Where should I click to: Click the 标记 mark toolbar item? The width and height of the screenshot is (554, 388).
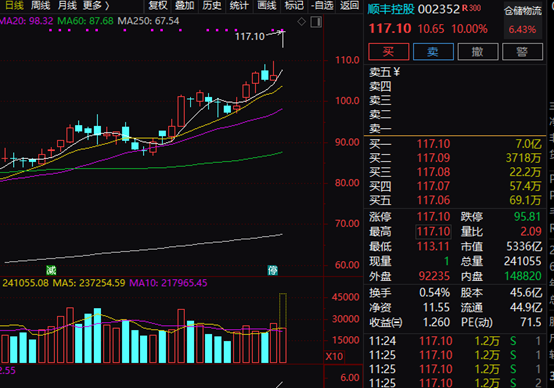(294, 5)
